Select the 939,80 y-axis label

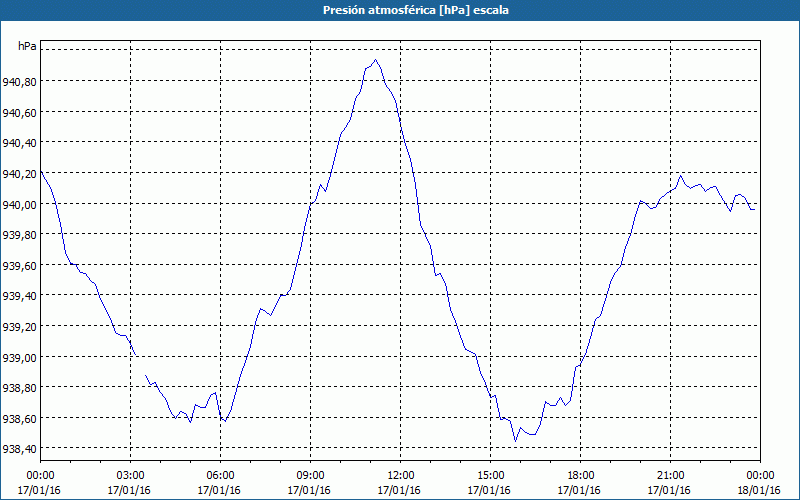click(19, 235)
